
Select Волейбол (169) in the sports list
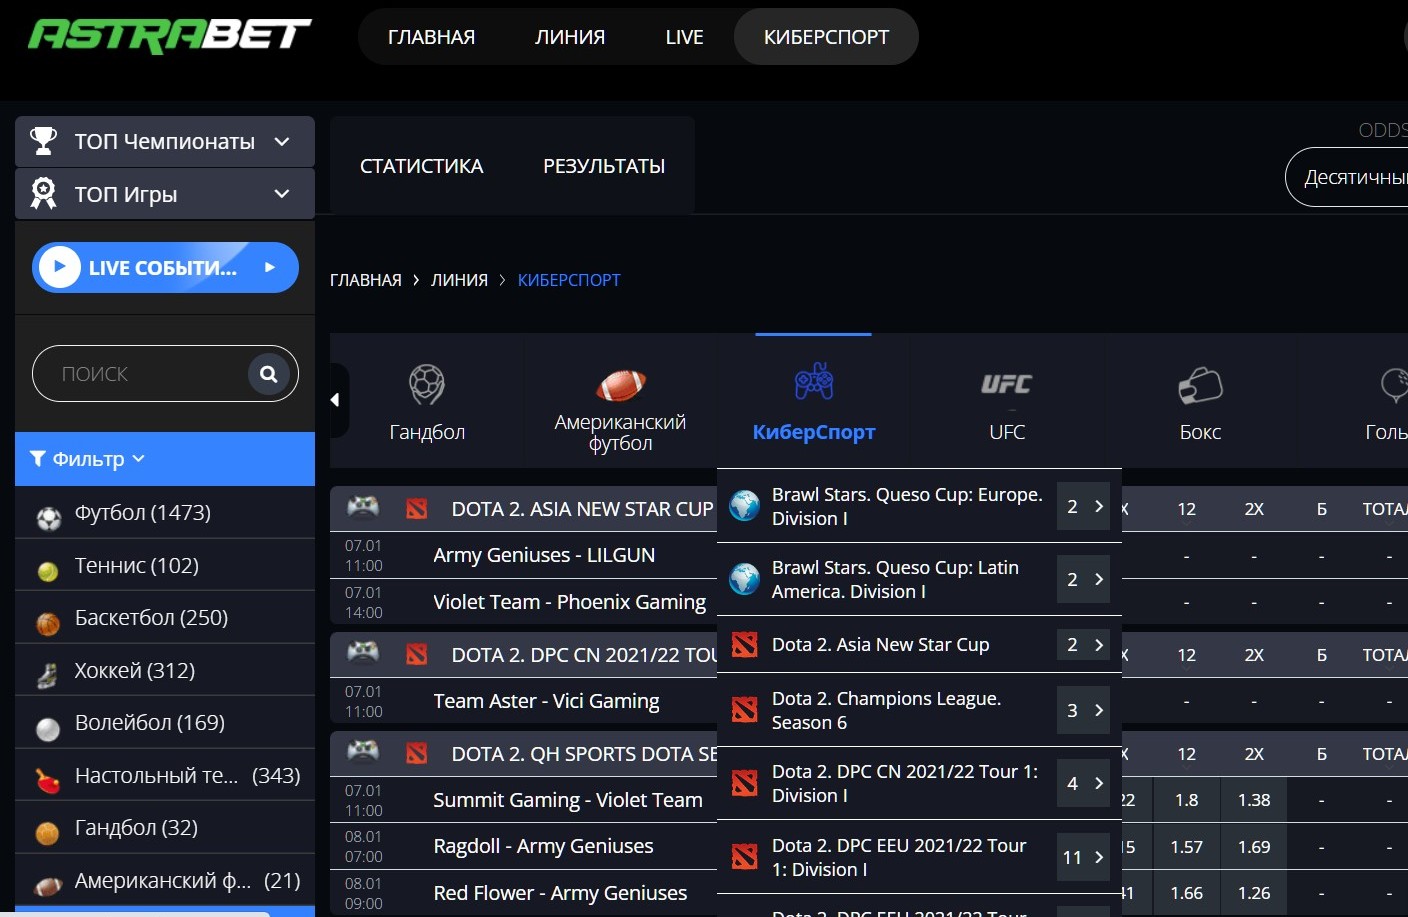tap(165, 723)
